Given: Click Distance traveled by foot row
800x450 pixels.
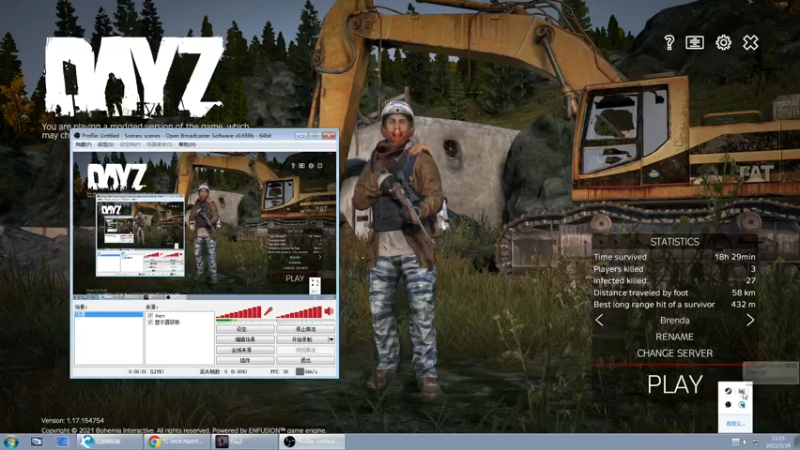Looking at the screenshot, I should click(x=674, y=293).
